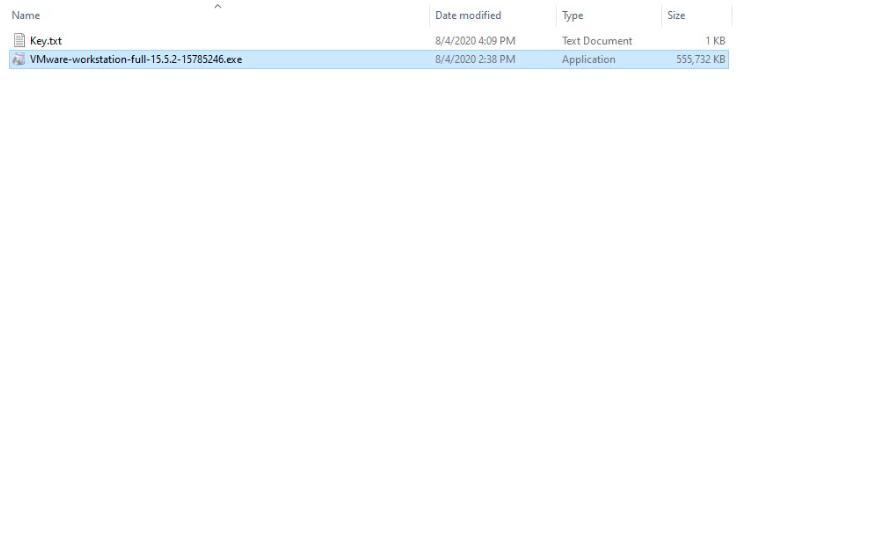This screenshot has height=545, width=888.
Task: Click the Text Document type cell
Action: pos(596,41)
